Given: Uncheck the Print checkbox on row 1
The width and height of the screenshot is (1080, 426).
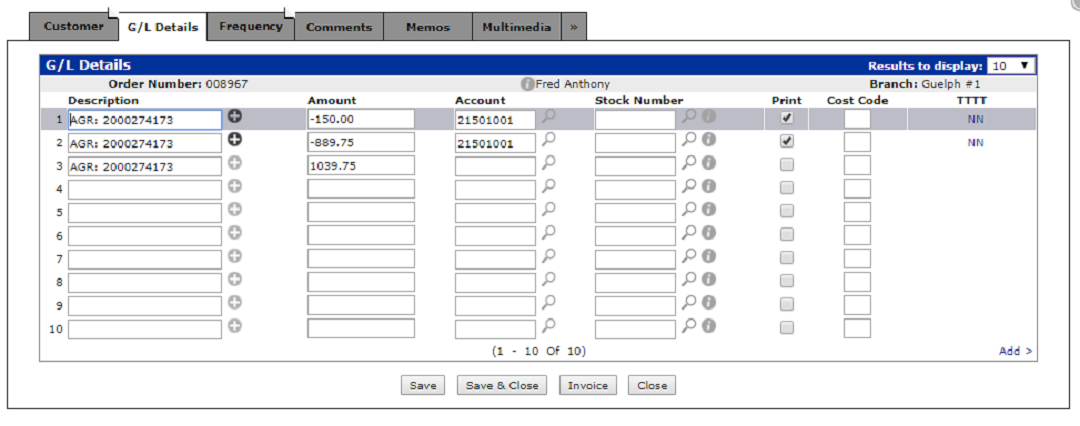Looking at the screenshot, I should pos(786,118).
